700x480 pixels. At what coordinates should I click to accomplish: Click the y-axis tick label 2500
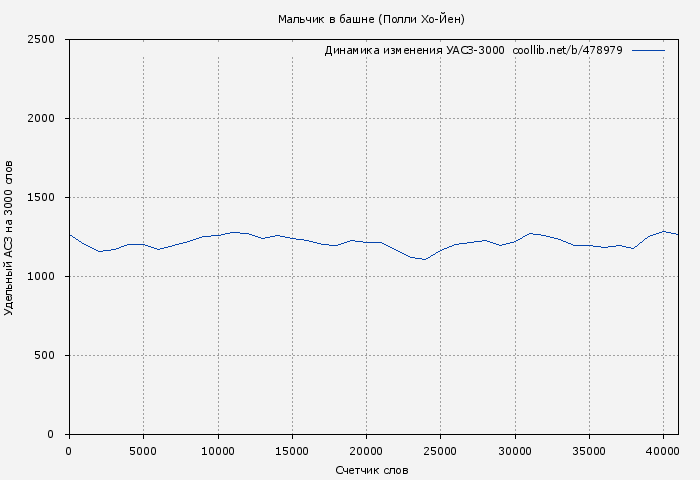click(40, 40)
